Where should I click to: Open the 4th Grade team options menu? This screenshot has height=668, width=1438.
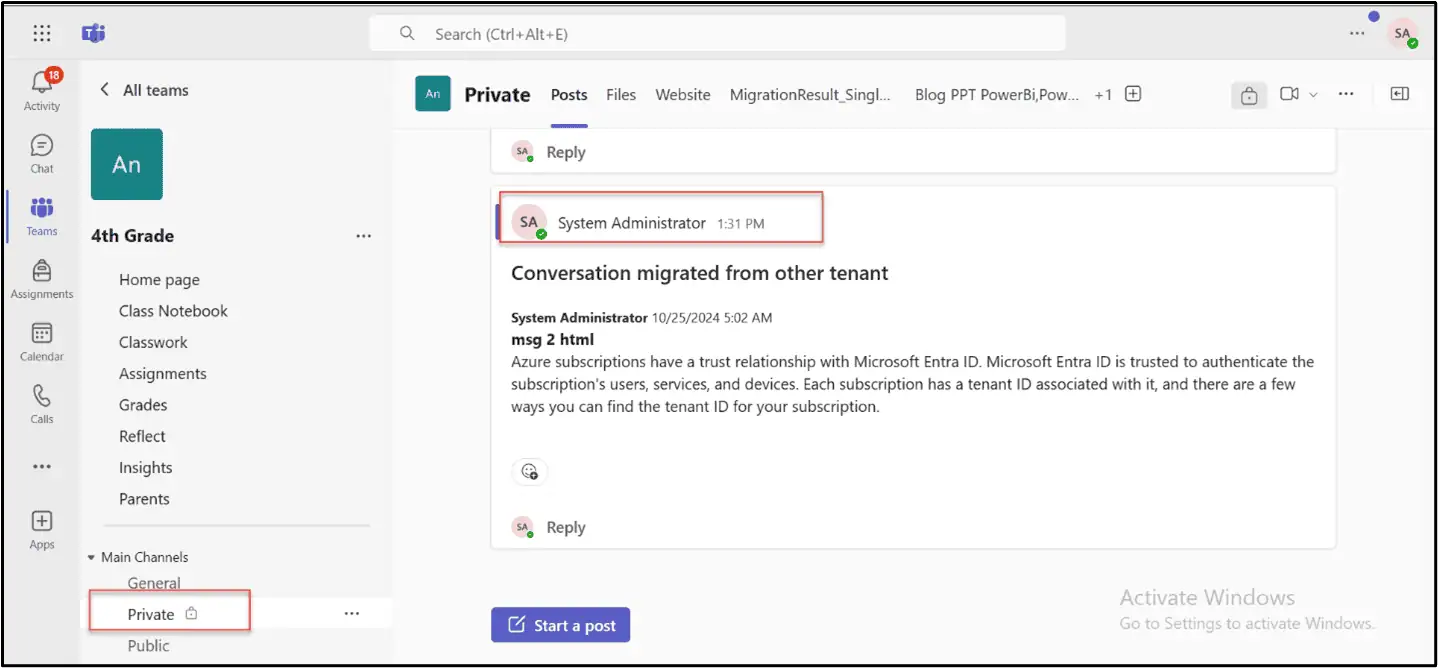tap(363, 235)
